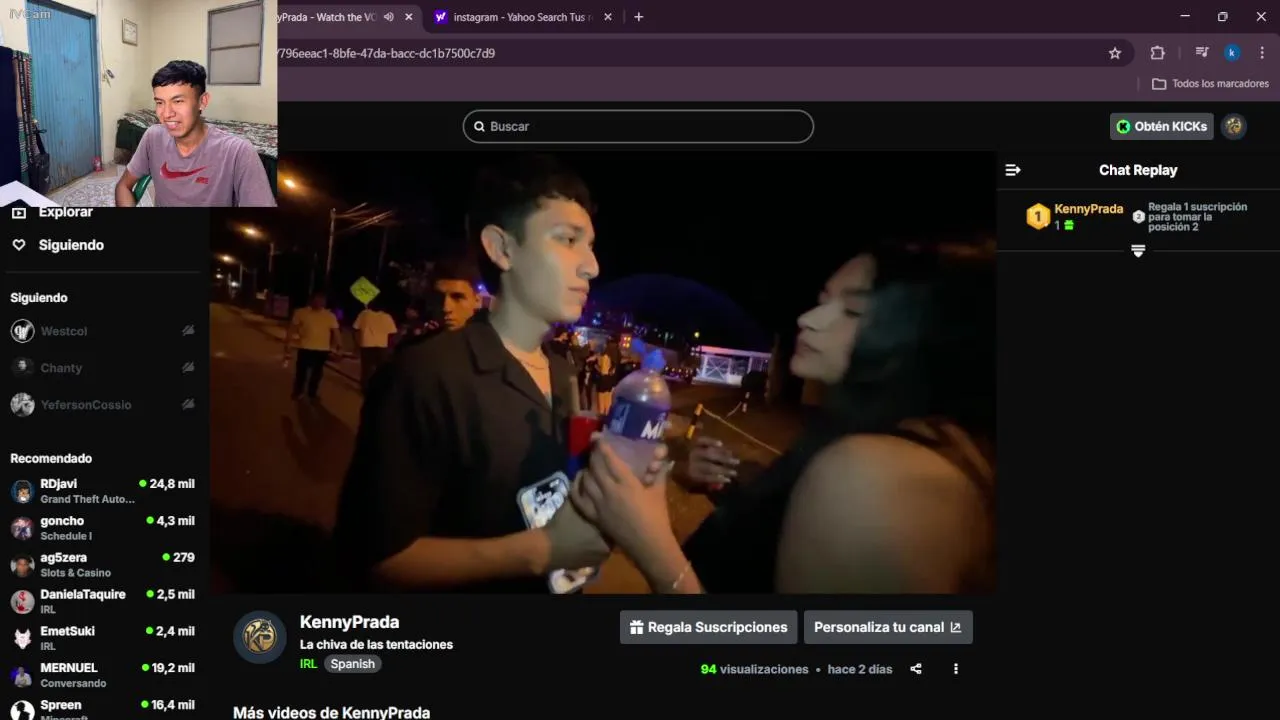
Task: Open a new browser tab
Action: [638, 17]
